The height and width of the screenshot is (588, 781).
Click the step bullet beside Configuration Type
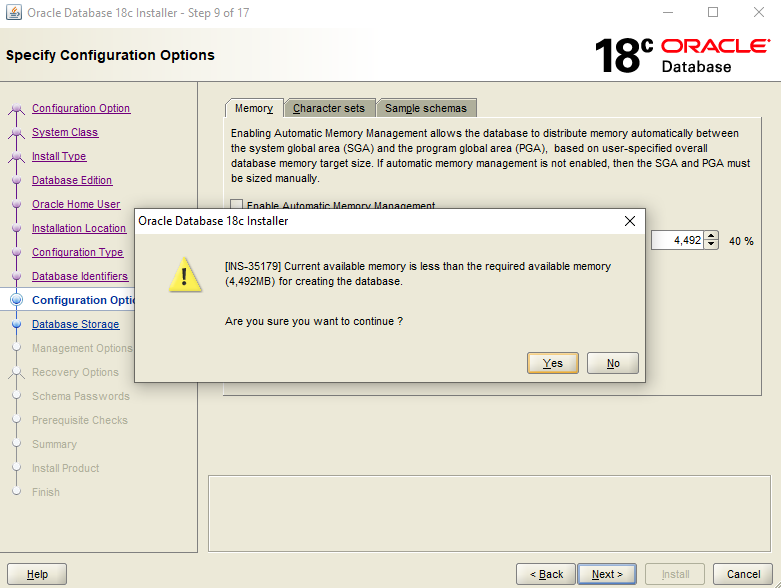click(16, 252)
